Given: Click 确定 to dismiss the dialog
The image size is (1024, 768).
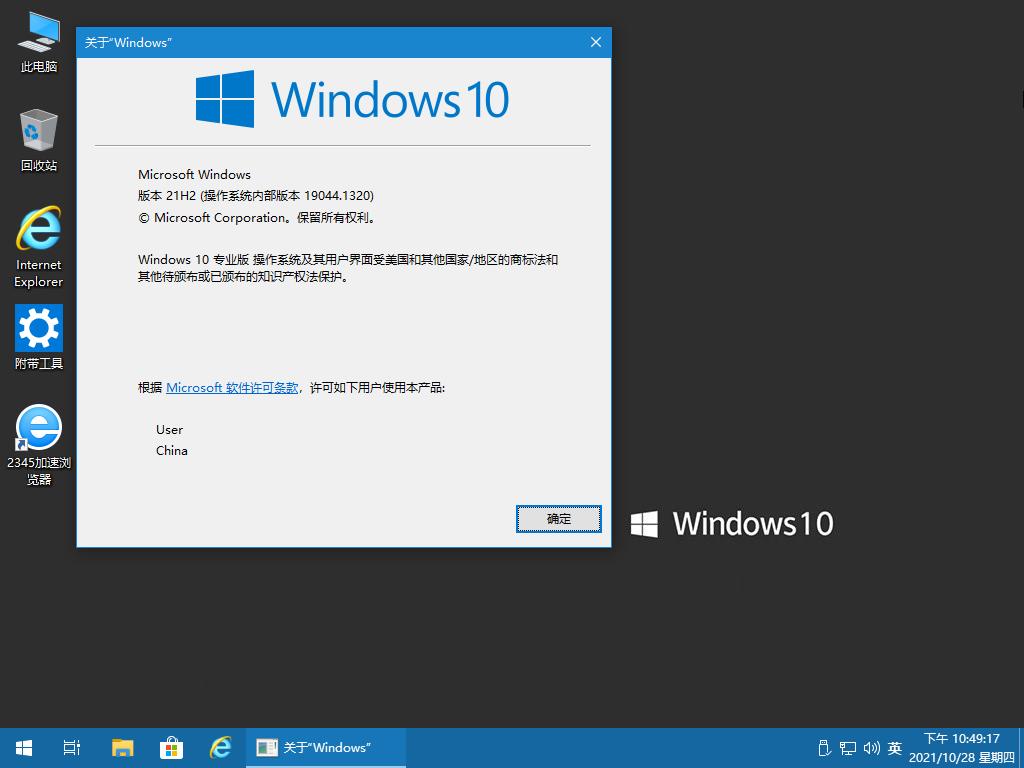Looking at the screenshot, I should 558,519.
